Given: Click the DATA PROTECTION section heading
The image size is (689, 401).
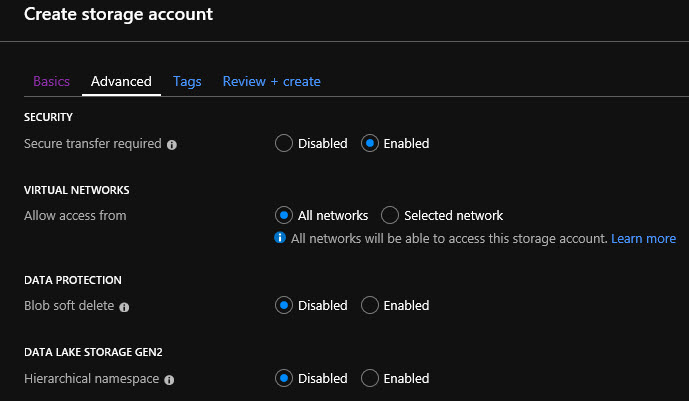Looking at the screenshot, I should [x=73, y=280].
